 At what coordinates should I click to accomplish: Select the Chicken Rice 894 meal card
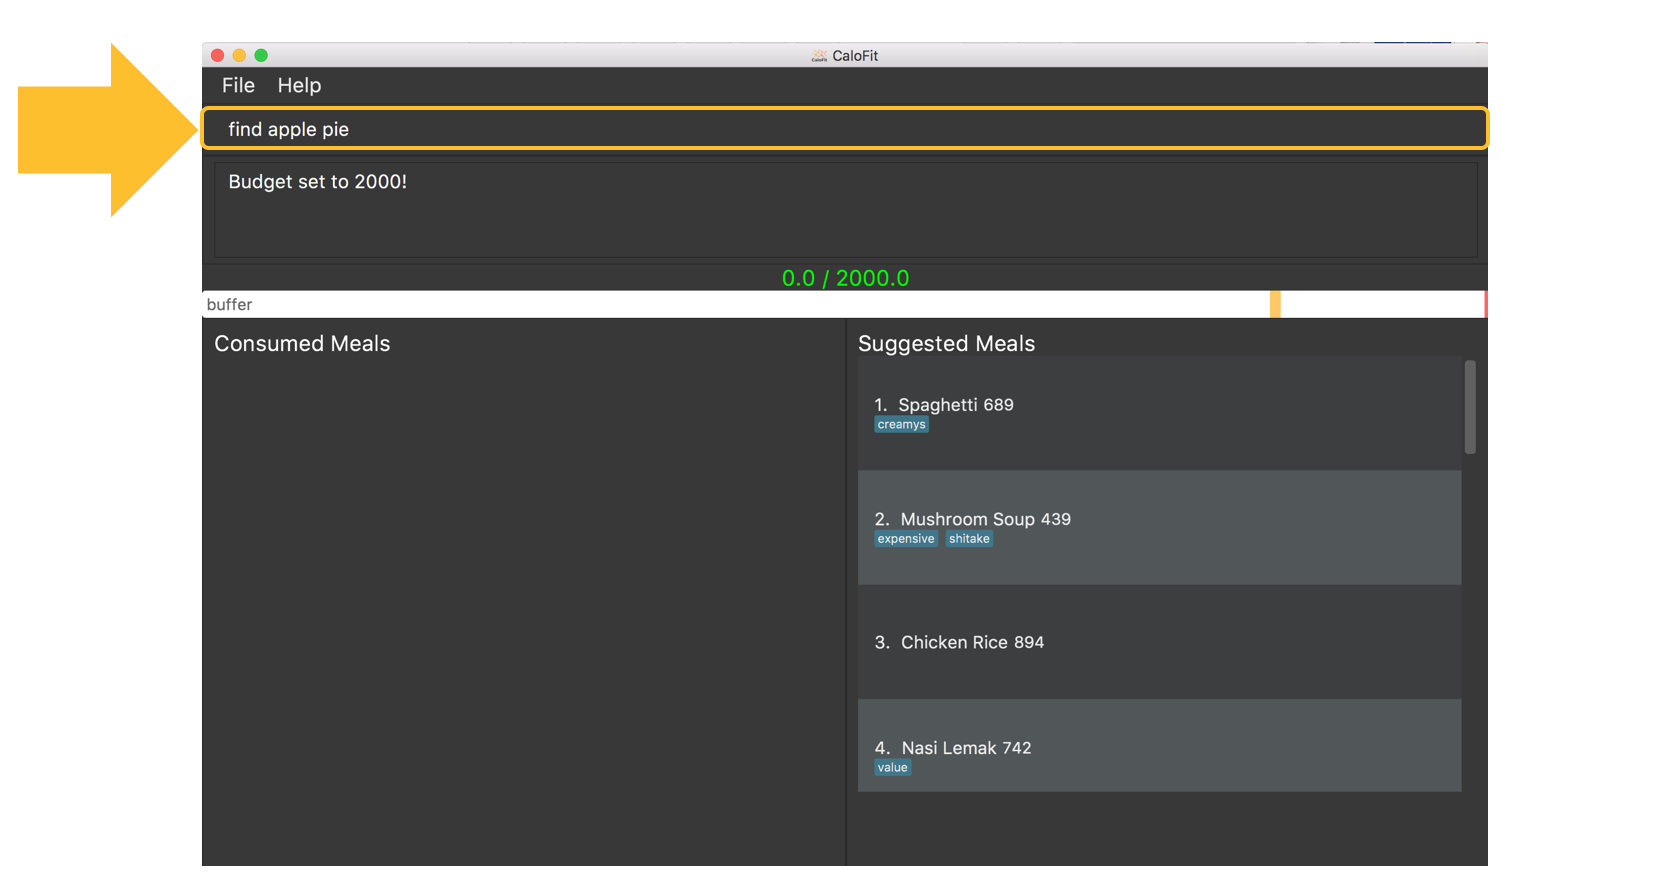(1159, 642)
